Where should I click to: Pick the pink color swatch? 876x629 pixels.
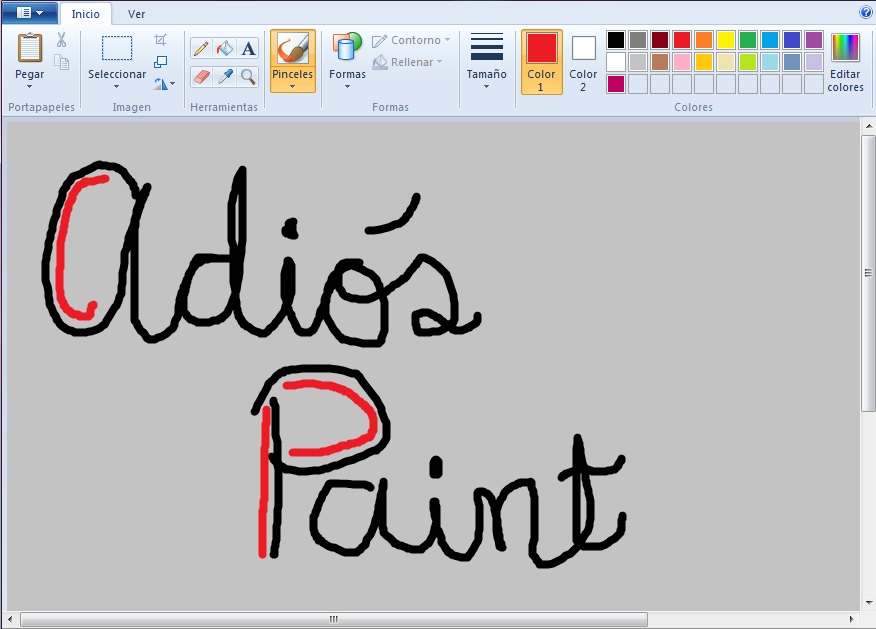click(682, 62)
